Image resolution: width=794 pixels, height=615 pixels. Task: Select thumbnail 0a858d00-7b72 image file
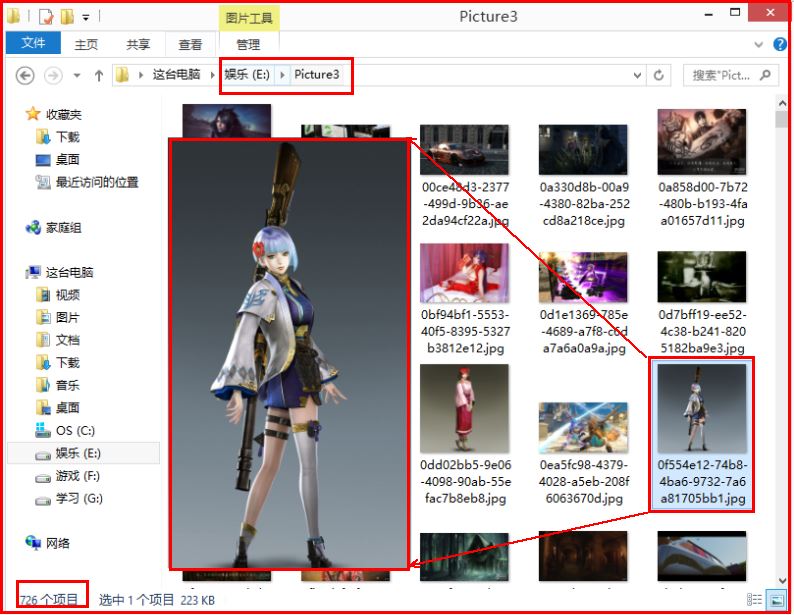(x=702, y=142)
